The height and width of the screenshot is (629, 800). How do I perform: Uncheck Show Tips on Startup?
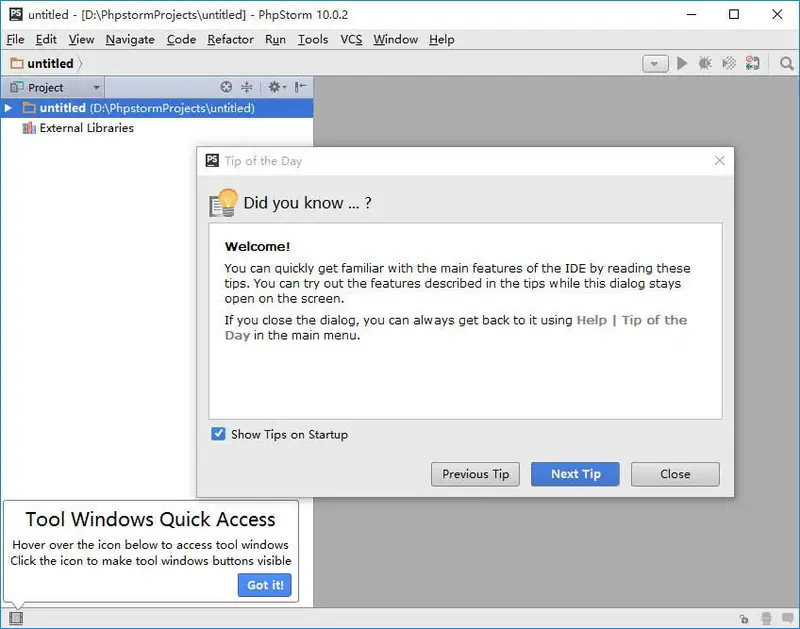pos(218,434)
